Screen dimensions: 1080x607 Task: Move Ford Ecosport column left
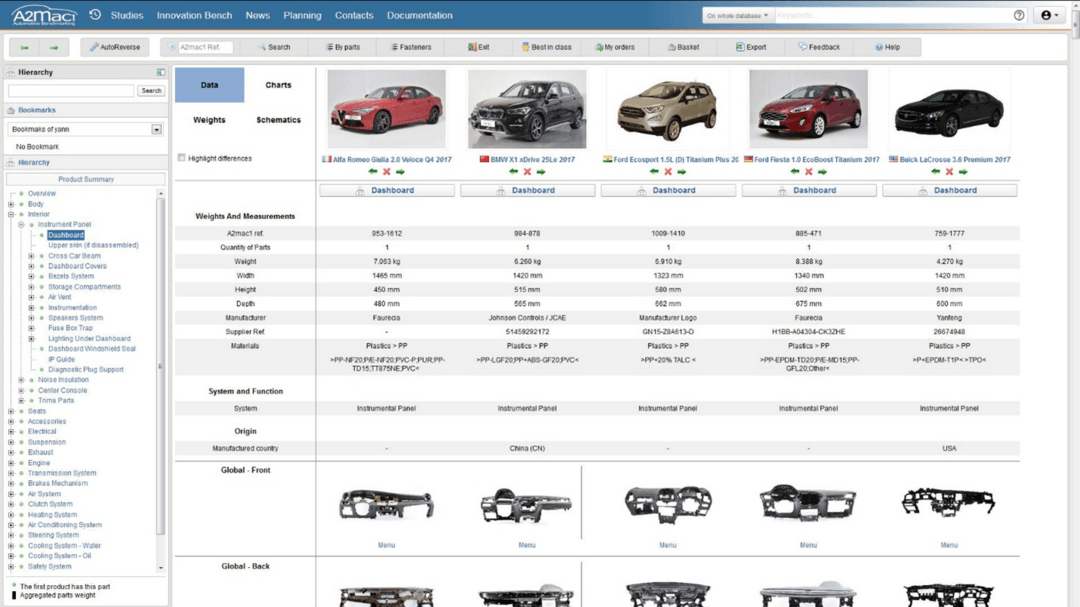654,172
